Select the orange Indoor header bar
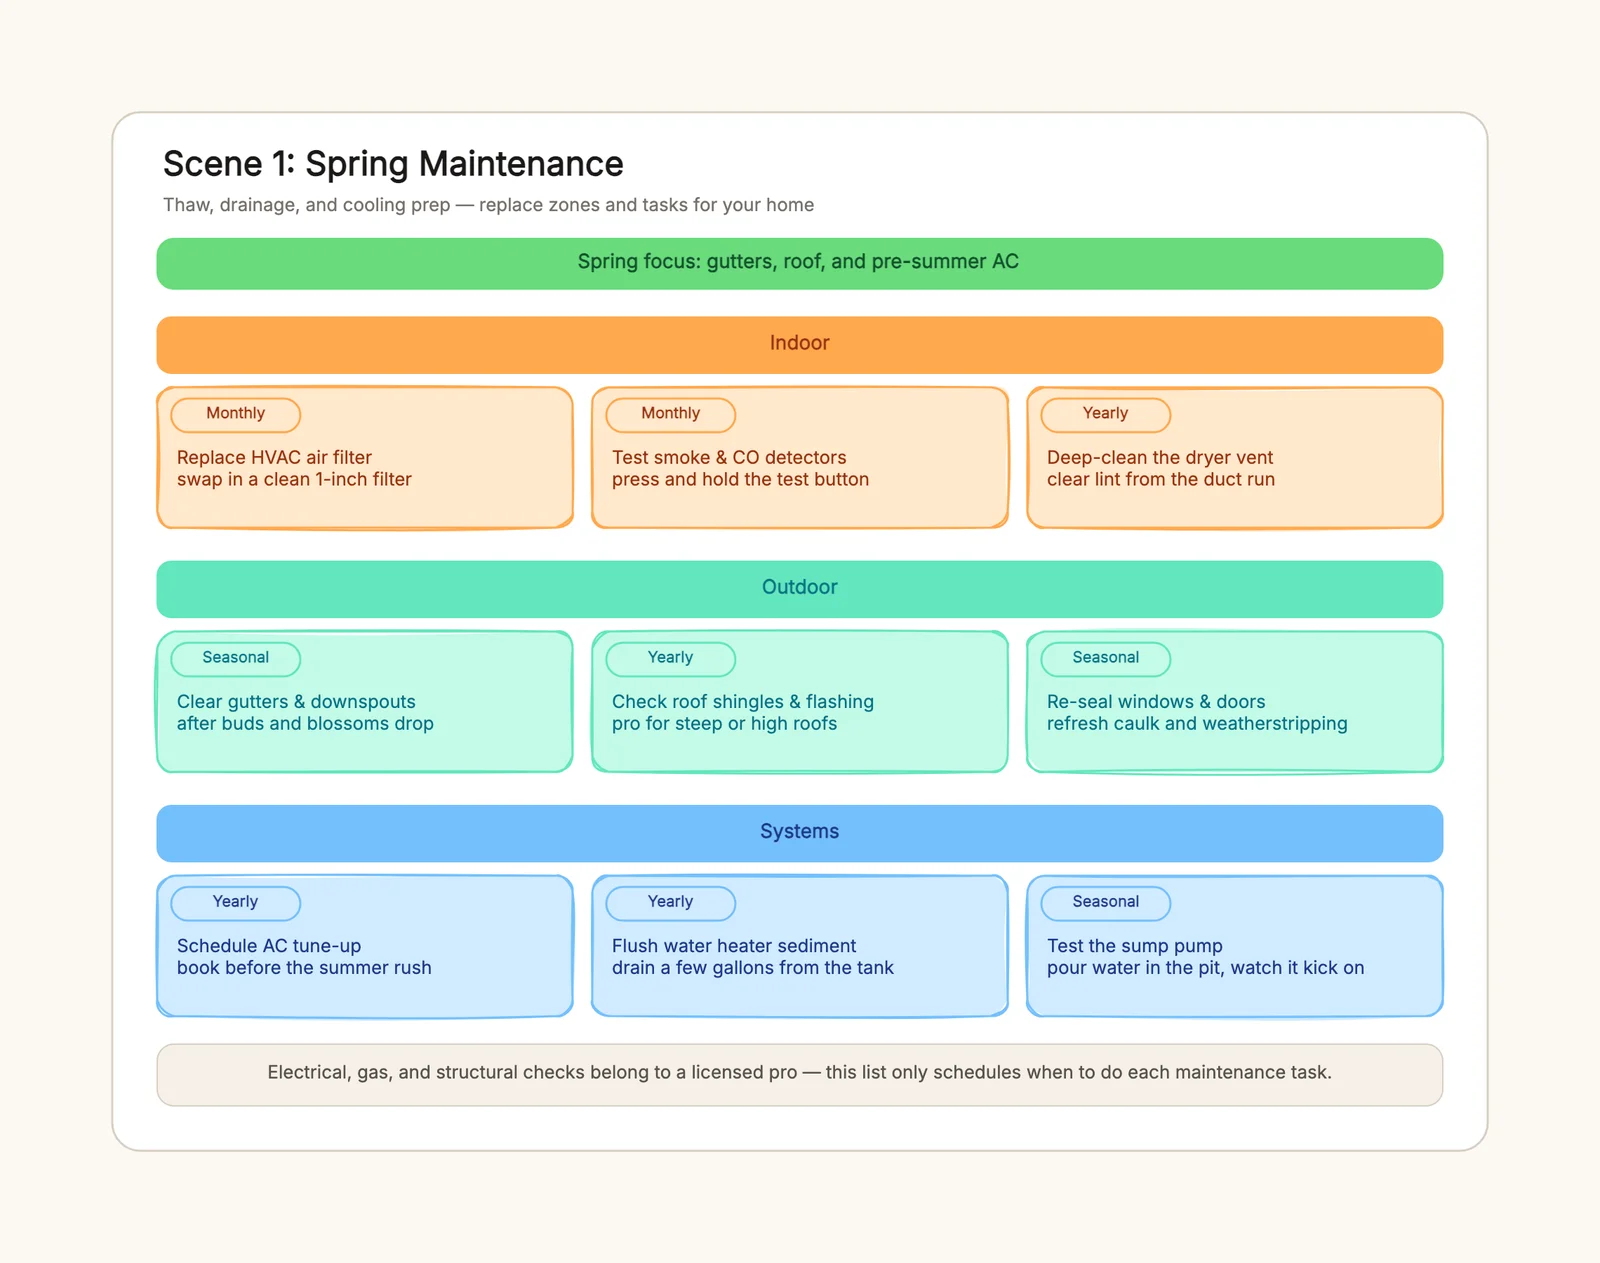The image size is (1600, 1263). 799,344
